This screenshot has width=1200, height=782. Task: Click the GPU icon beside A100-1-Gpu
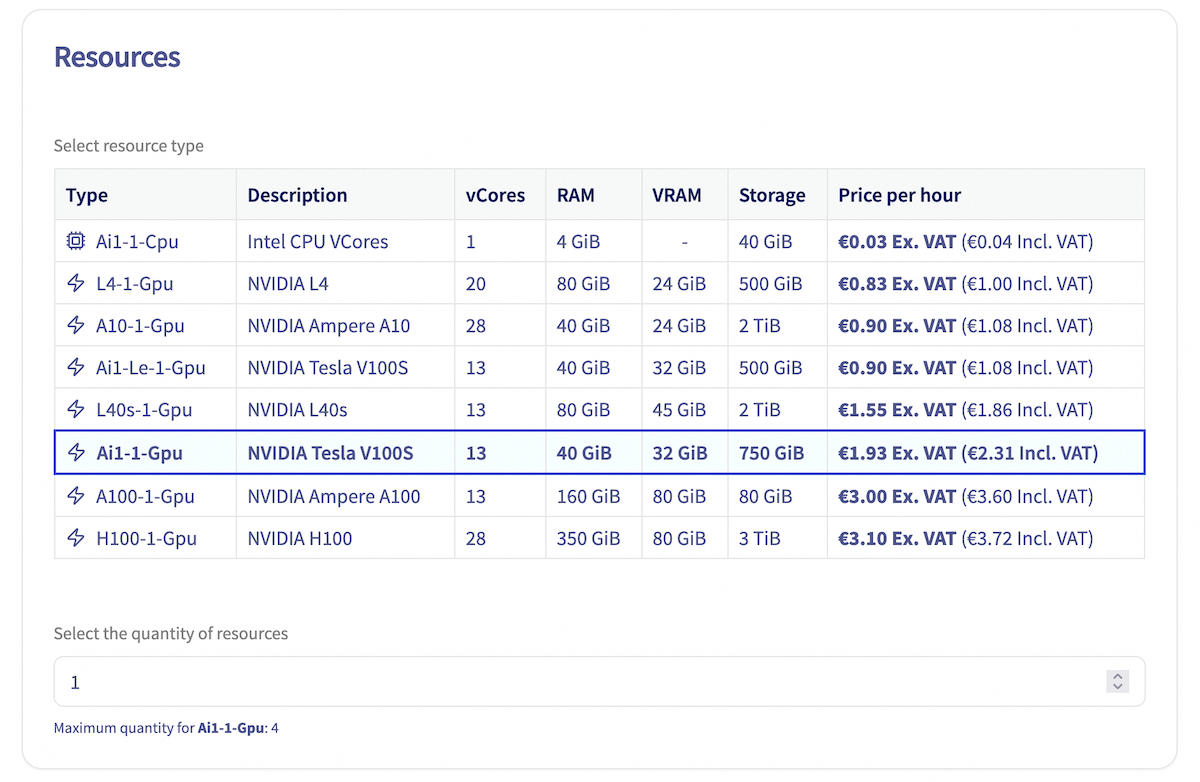click(x=76, y=496)
